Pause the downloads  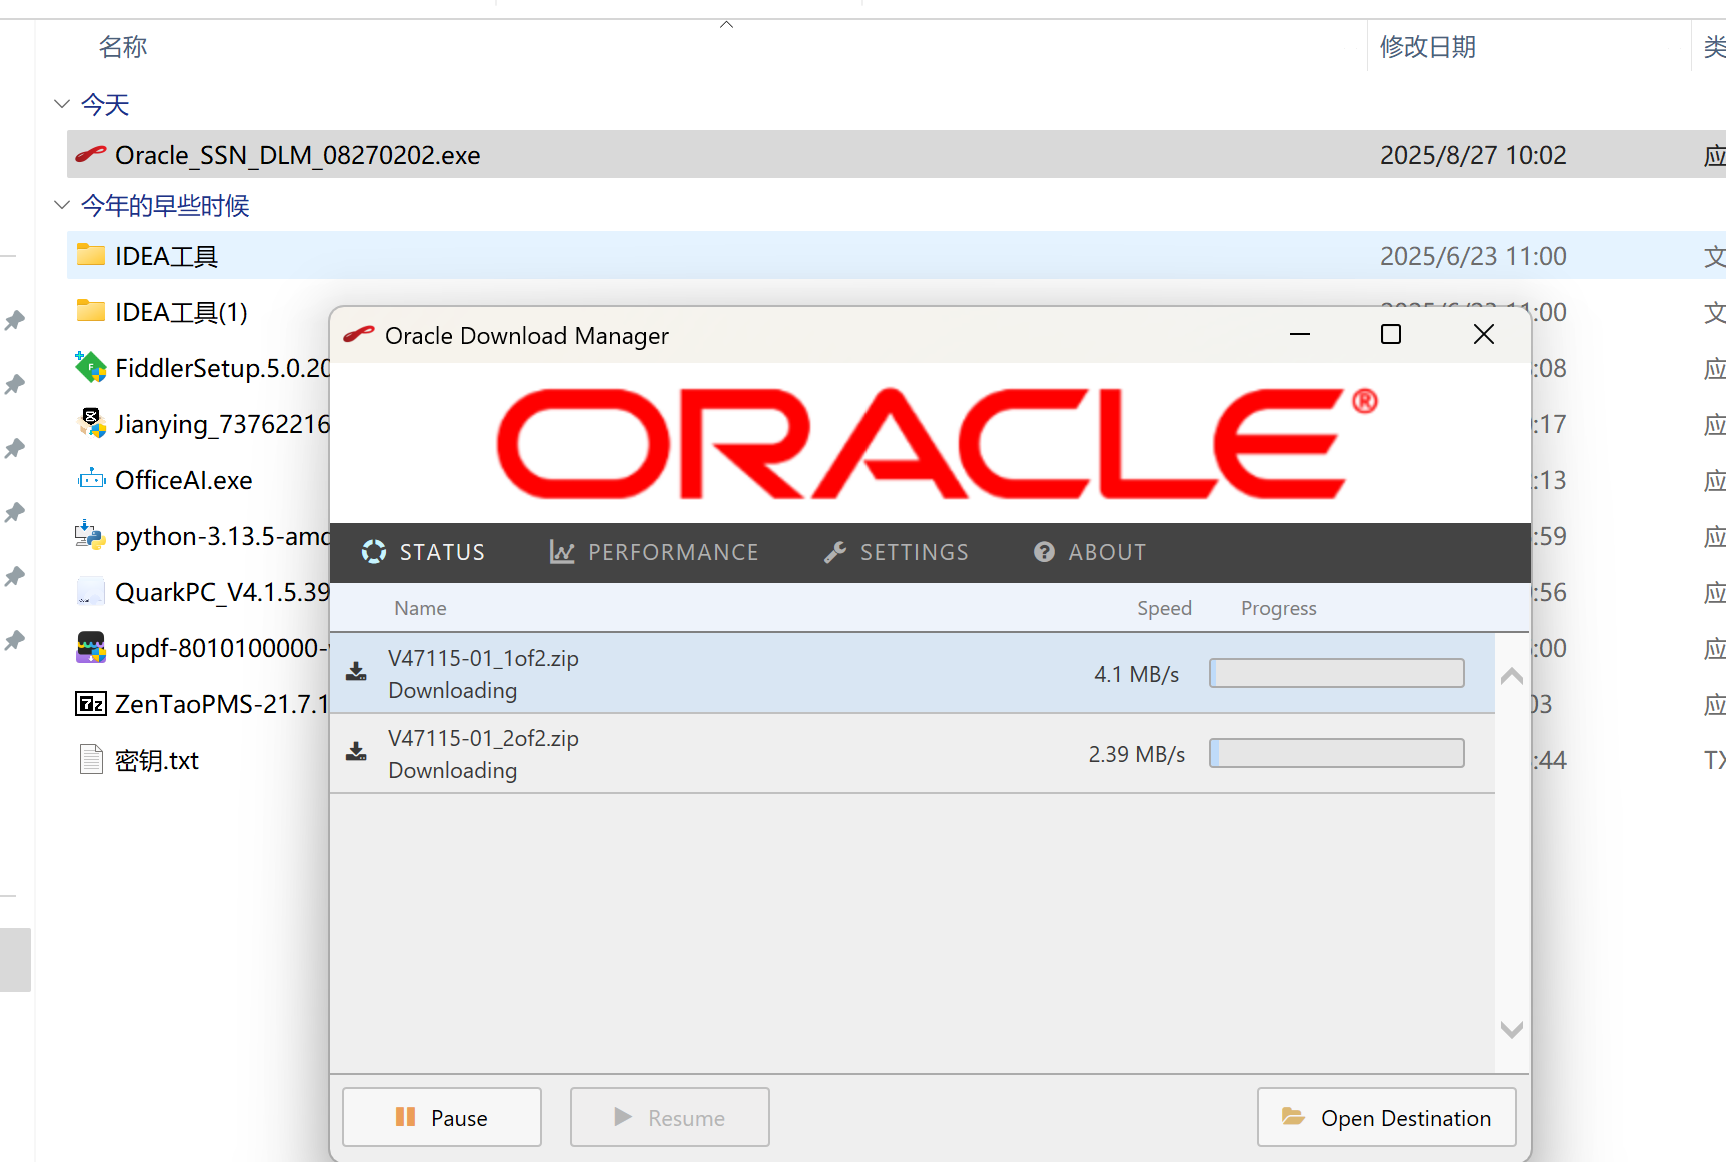tap(442, 1117)
